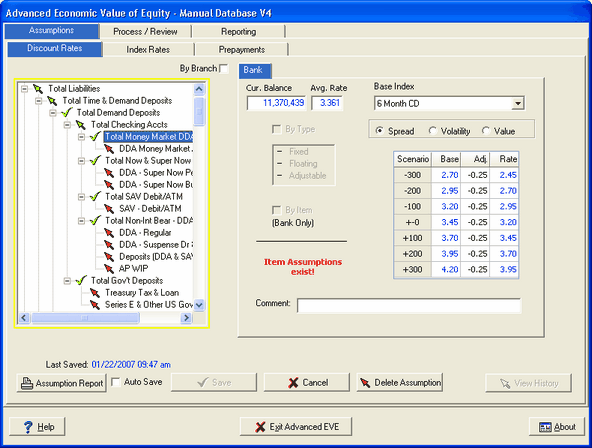The height and width of the screenshot is (448, 592).
Task: Click the tree scroll up arrow
Action: pos(199,89)
